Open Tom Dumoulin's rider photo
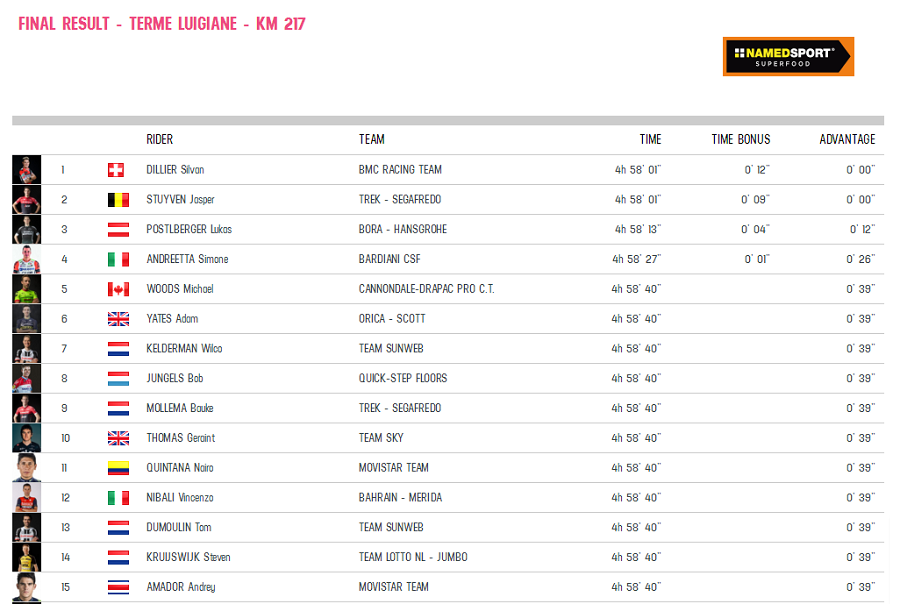 click(x=26, y=527)
